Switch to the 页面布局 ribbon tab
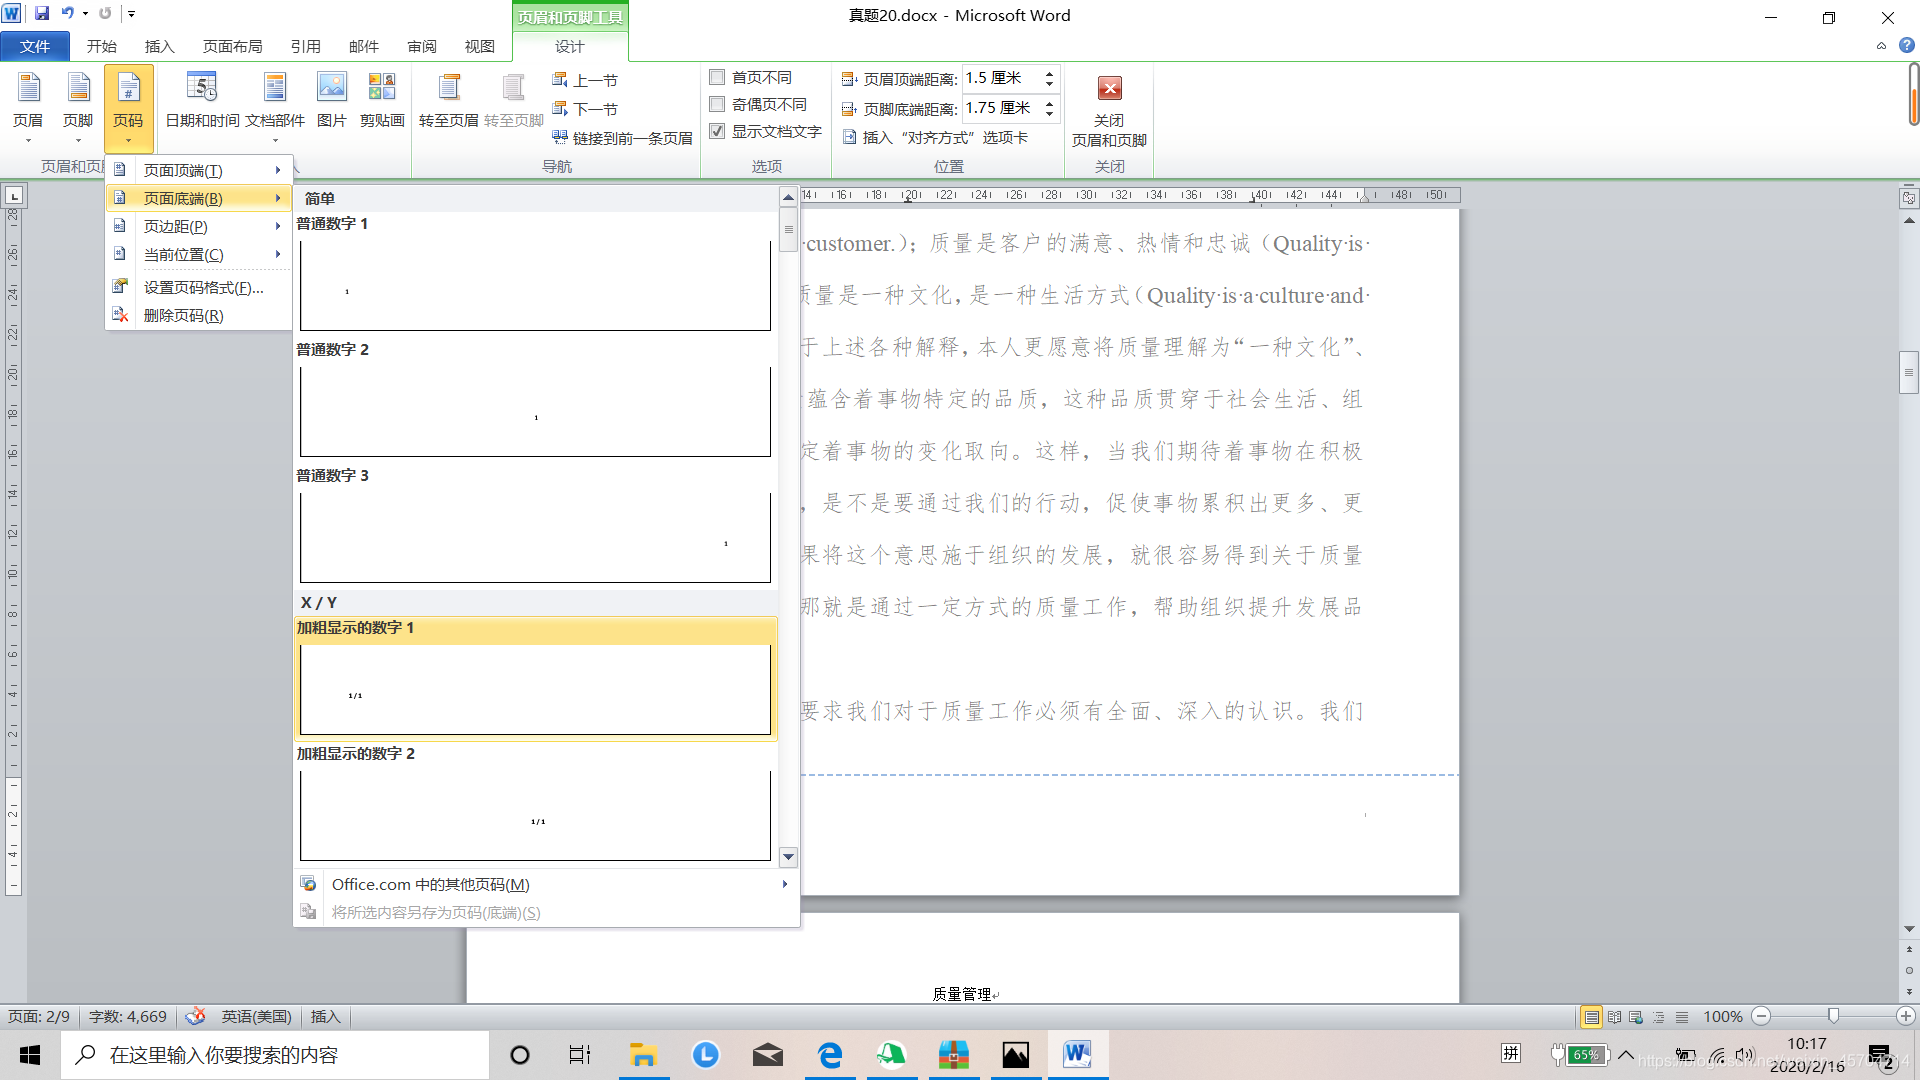The image size is (1920, 1080). coord(232,46)
